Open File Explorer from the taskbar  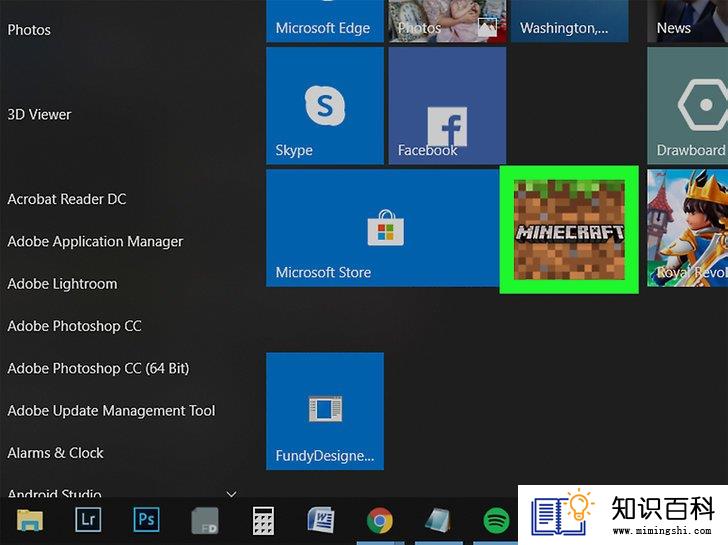pos(30,520)
